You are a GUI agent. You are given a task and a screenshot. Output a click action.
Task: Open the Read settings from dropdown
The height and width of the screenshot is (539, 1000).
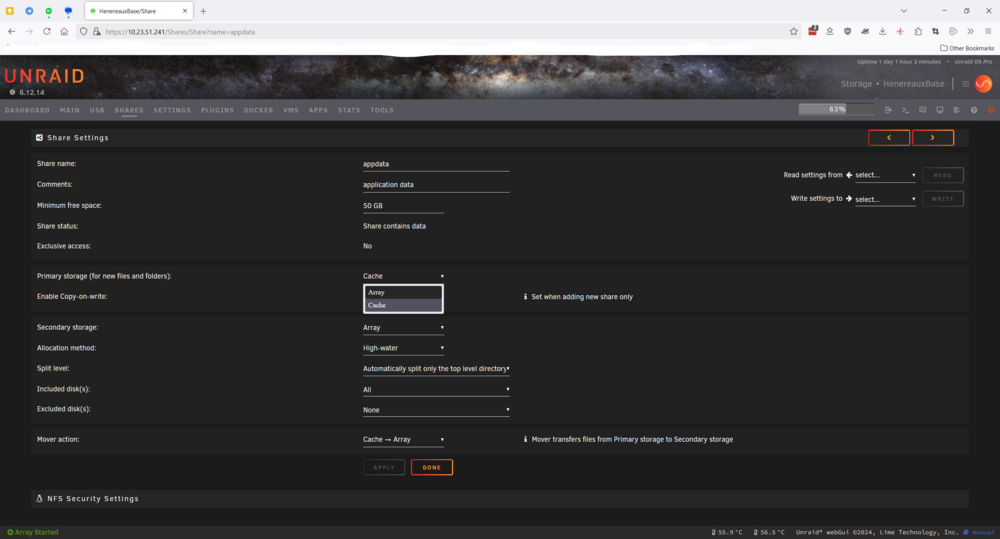(x=885, y=175)
